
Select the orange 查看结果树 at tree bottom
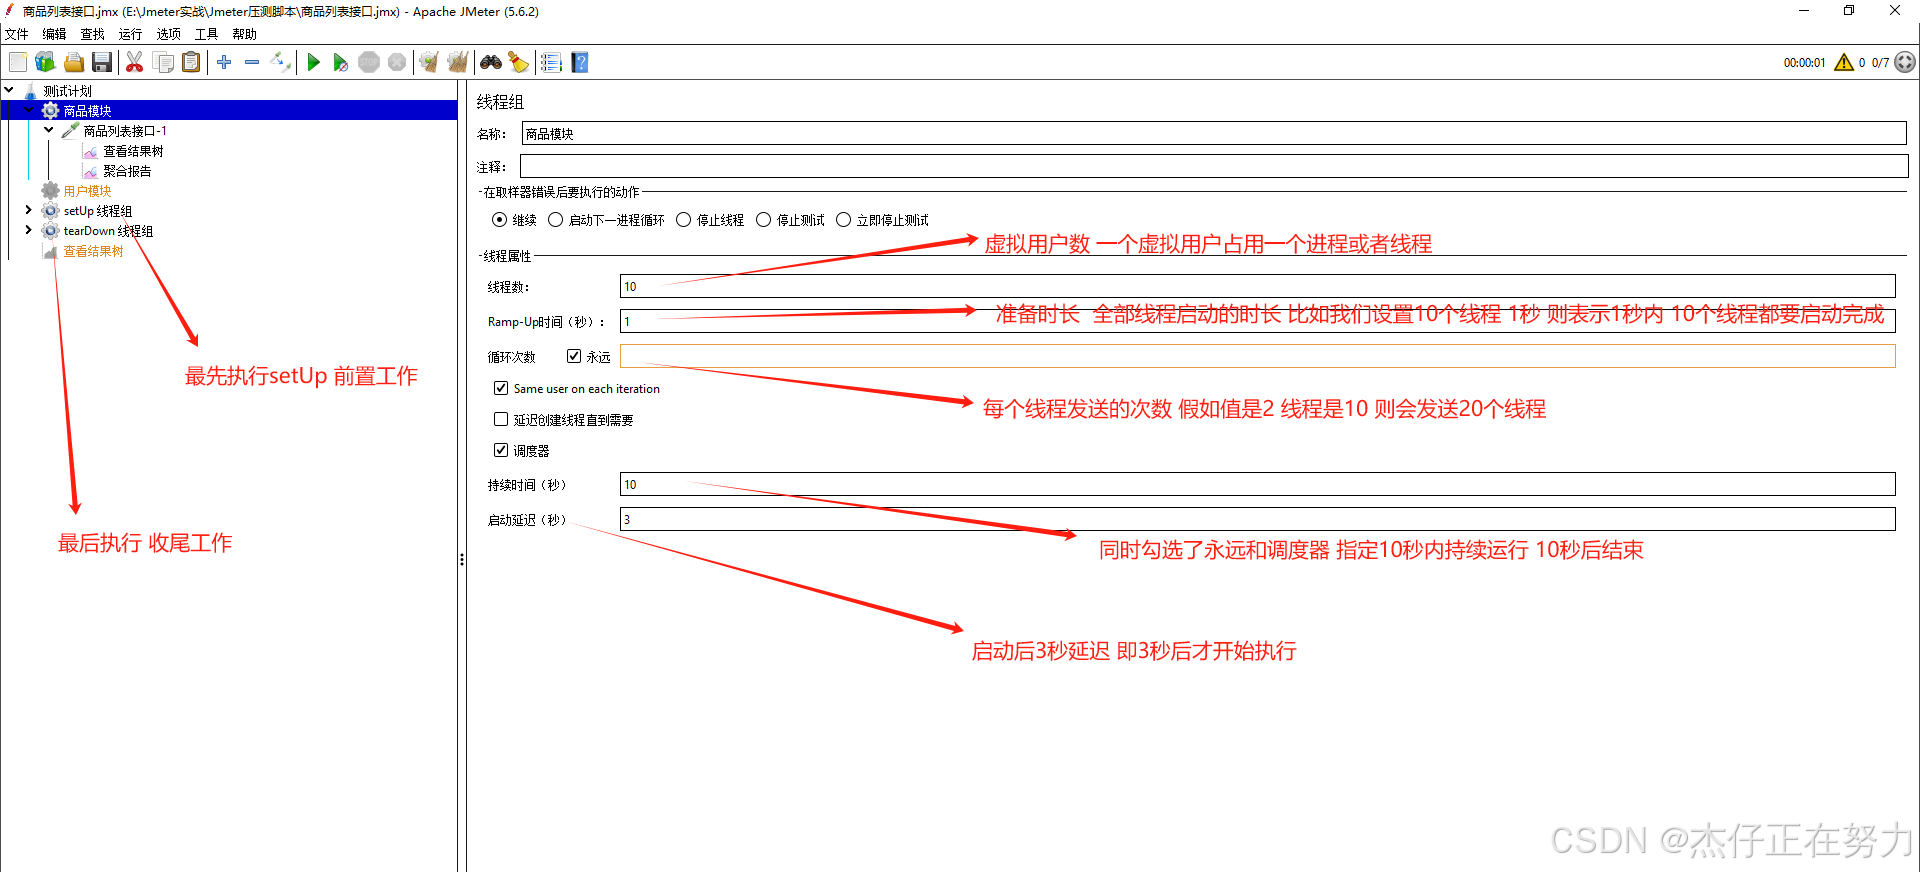coord(93,251)
